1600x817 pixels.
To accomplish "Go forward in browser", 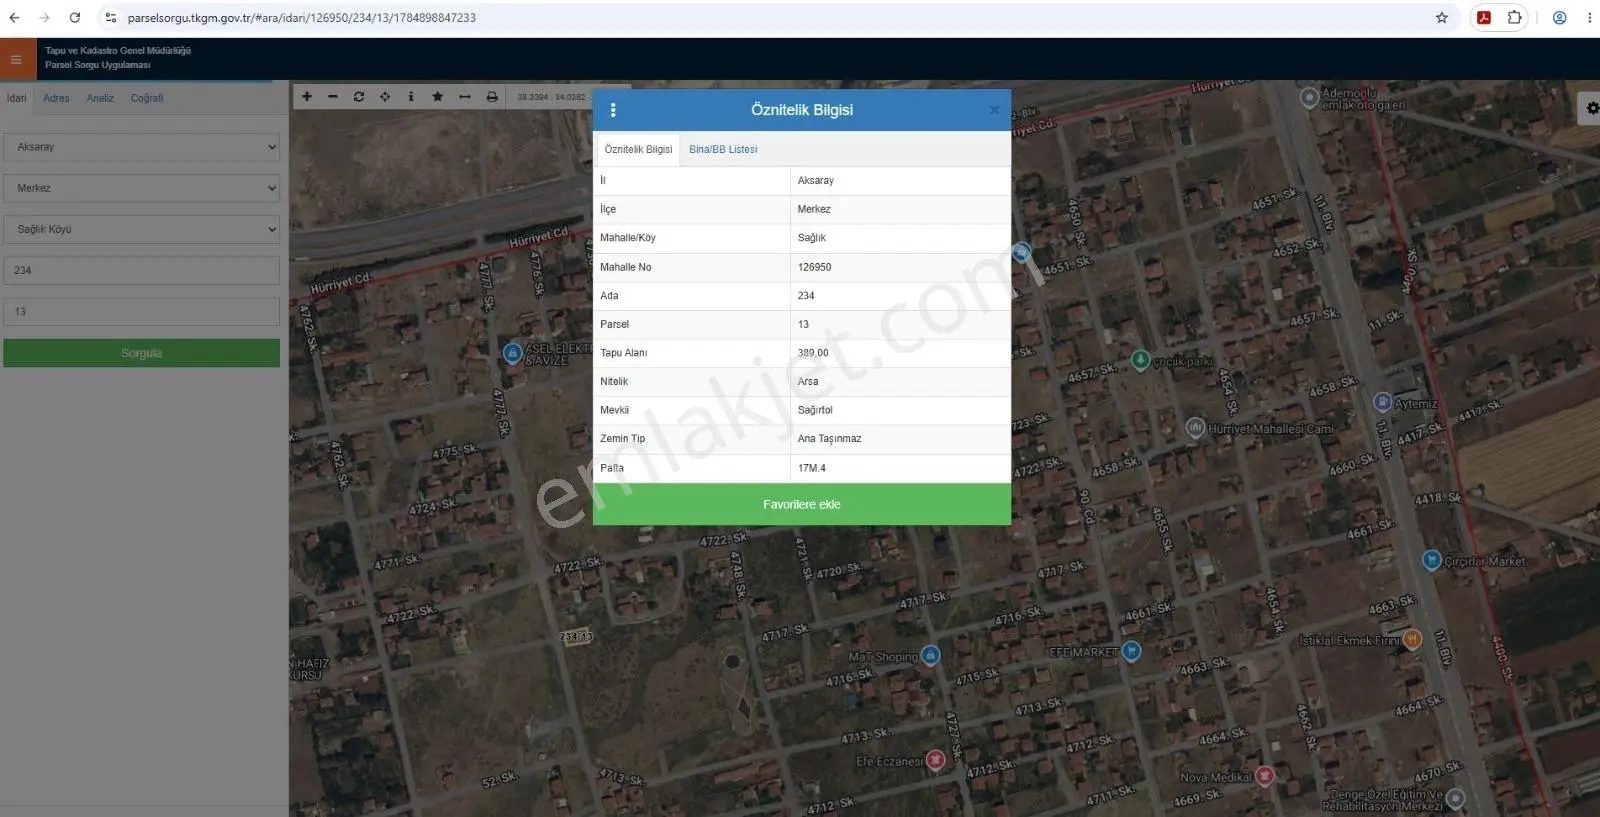I will [x=44, y=18].
